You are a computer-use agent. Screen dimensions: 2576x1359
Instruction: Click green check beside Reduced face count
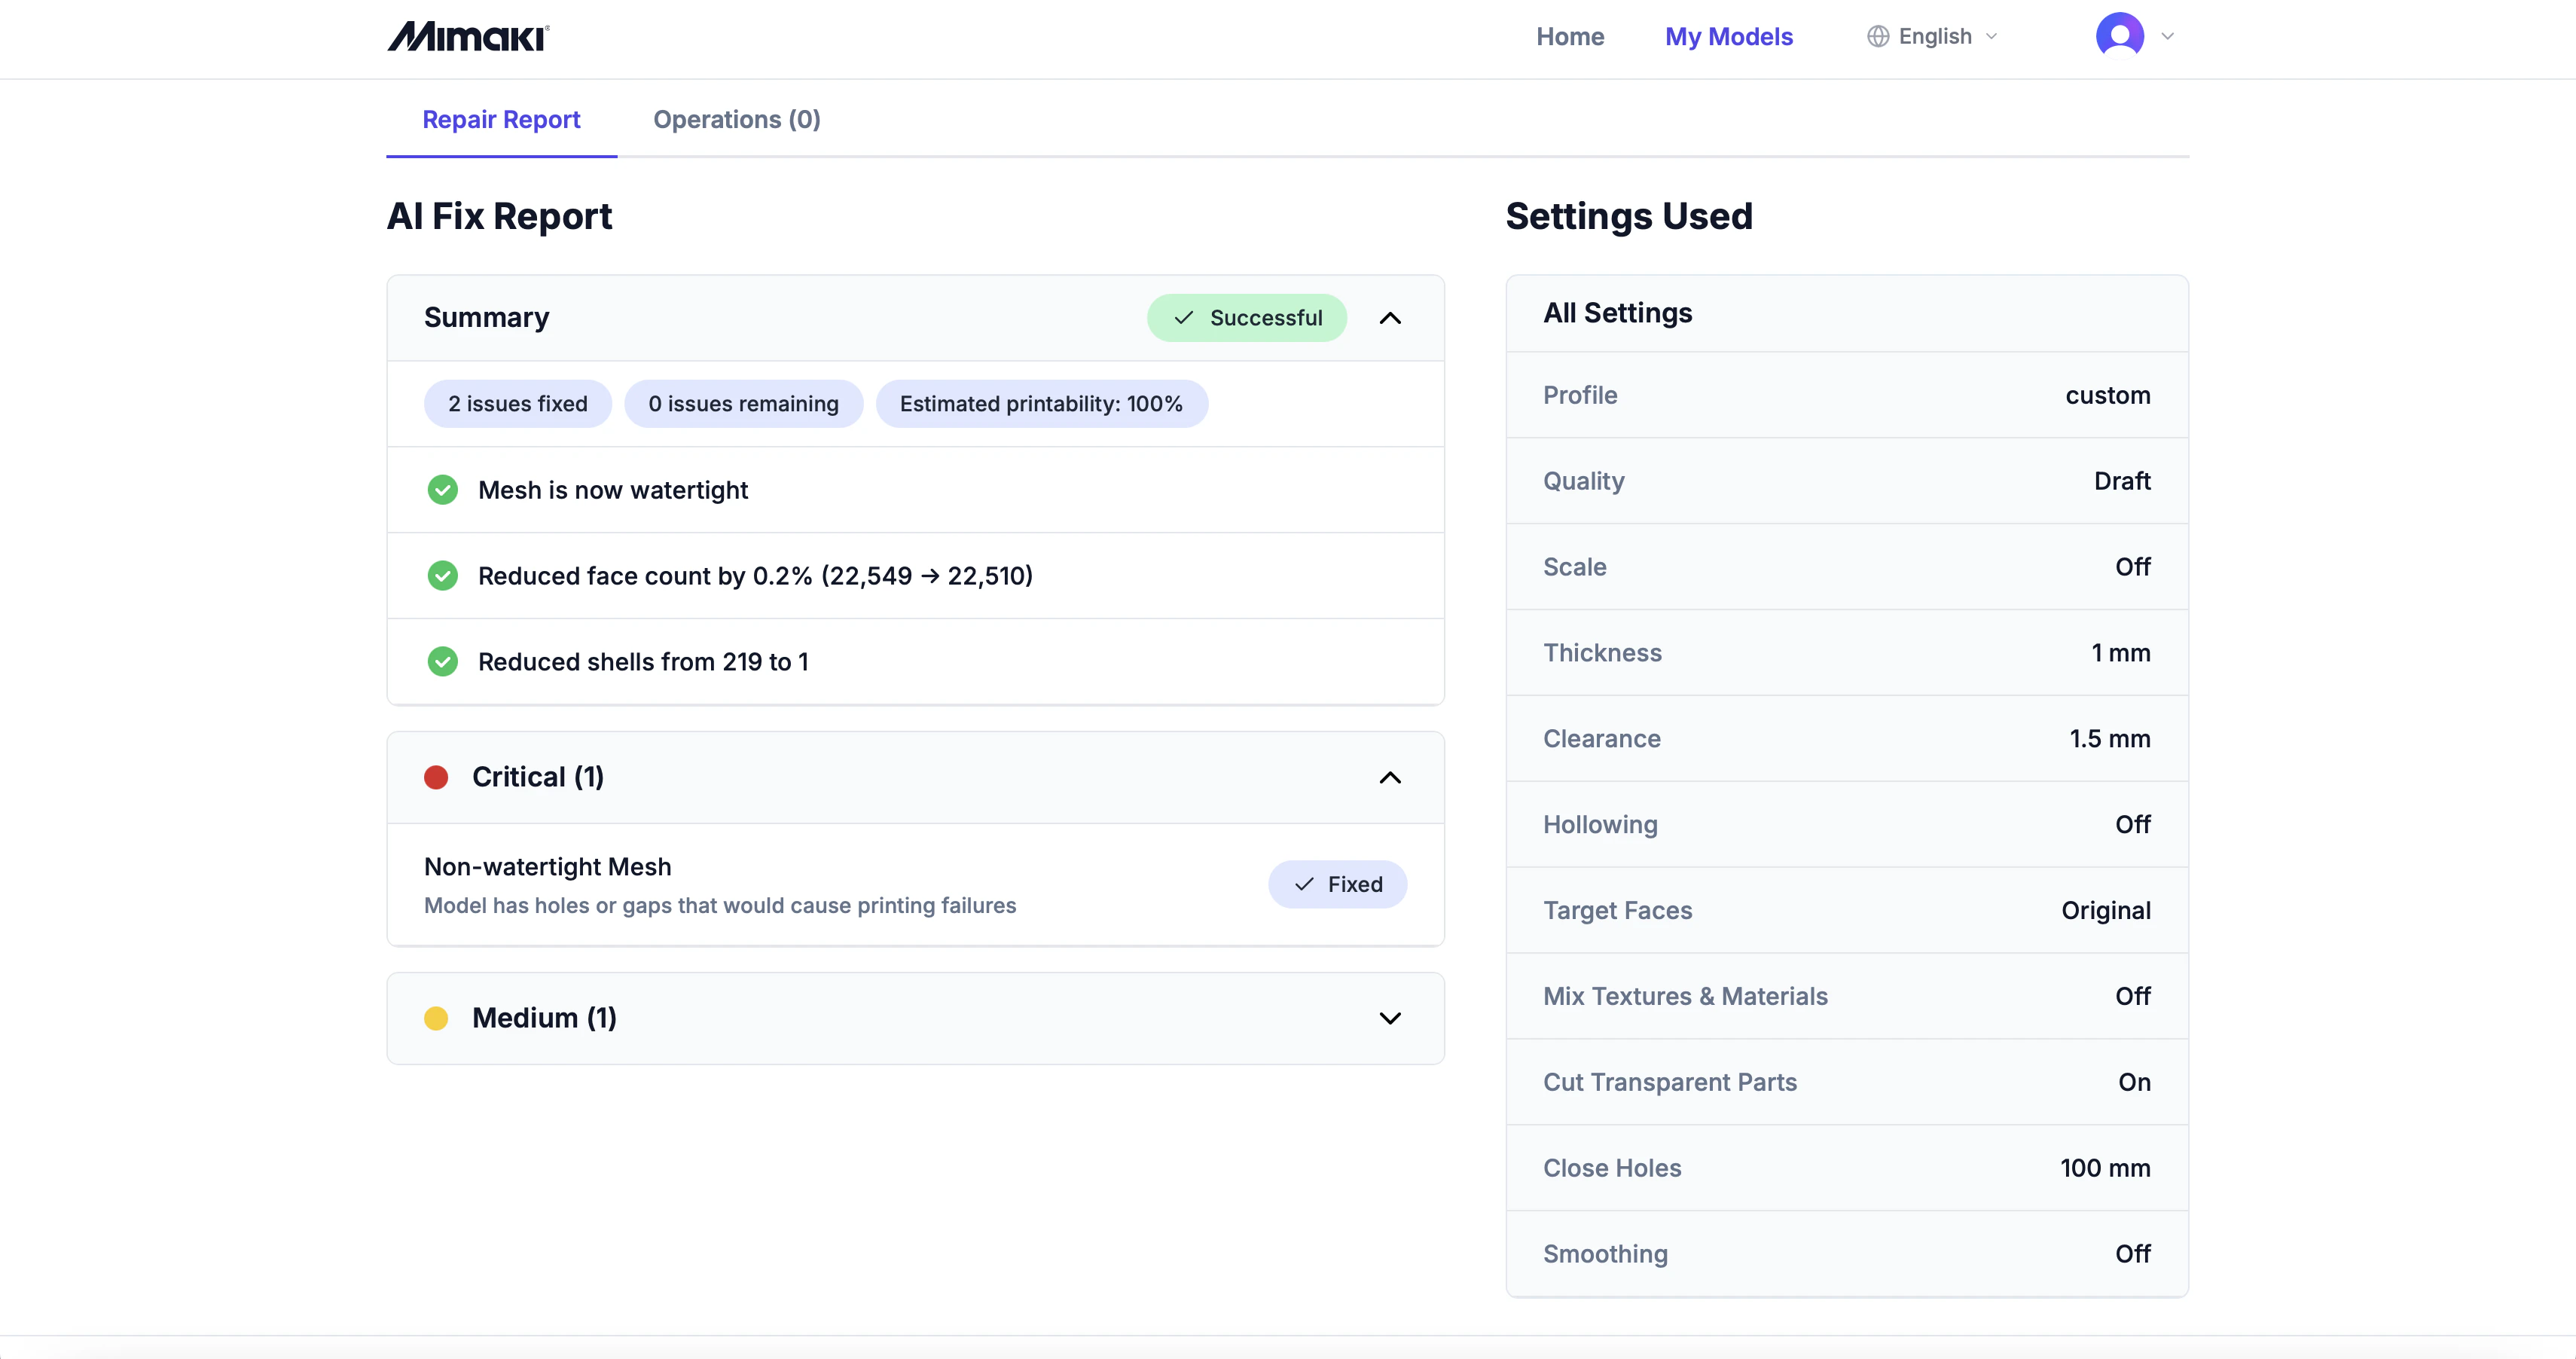442,576
